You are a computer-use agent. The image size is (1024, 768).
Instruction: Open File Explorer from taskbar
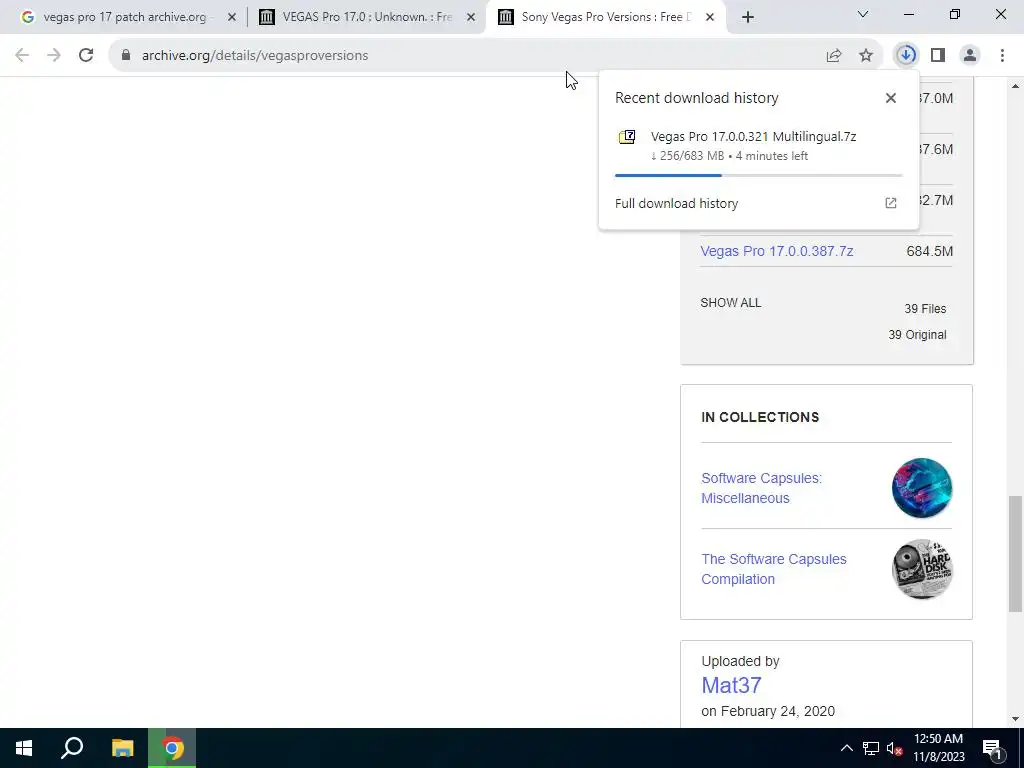click(x=122, y=748)
